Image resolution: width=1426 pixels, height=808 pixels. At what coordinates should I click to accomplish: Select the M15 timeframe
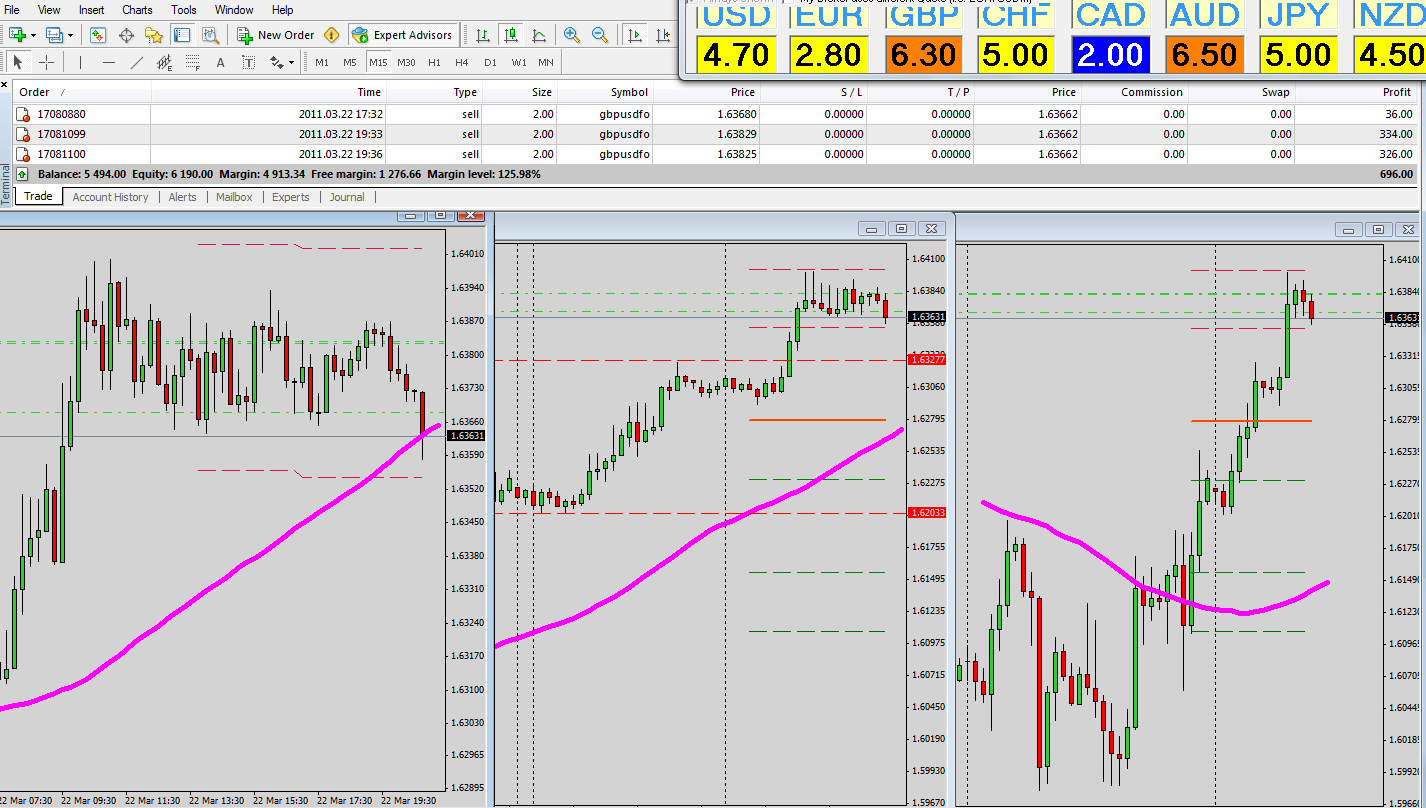tap(378, 62)
